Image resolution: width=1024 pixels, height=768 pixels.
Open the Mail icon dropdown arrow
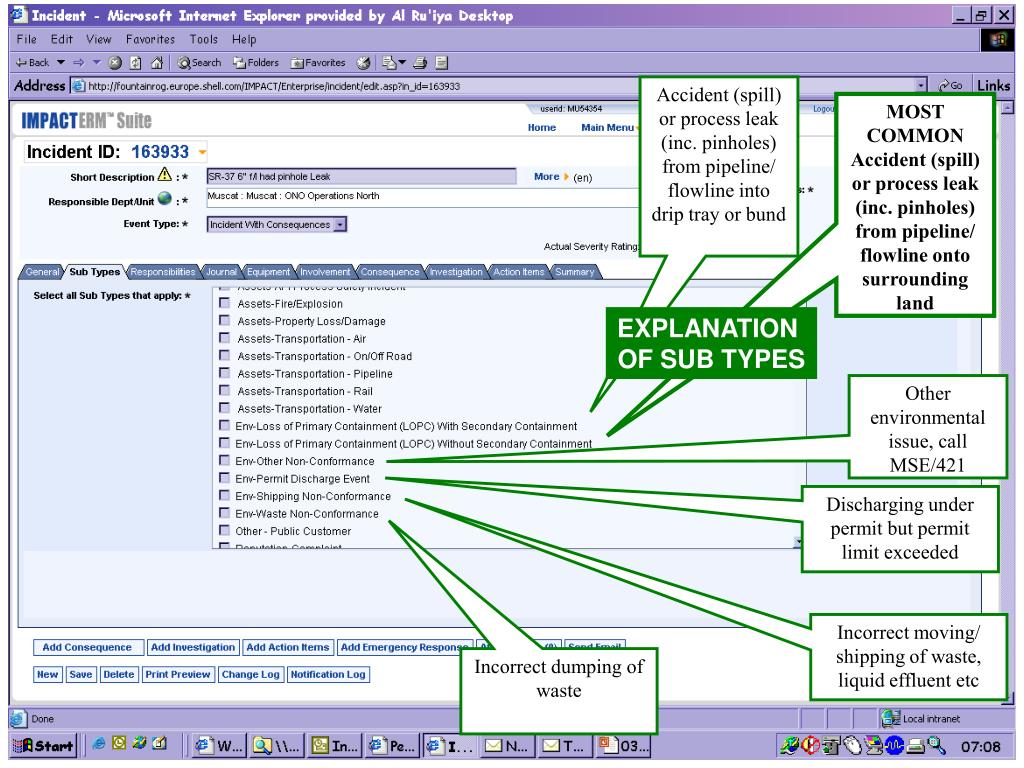pyautogui.click(x=402, y=63)
